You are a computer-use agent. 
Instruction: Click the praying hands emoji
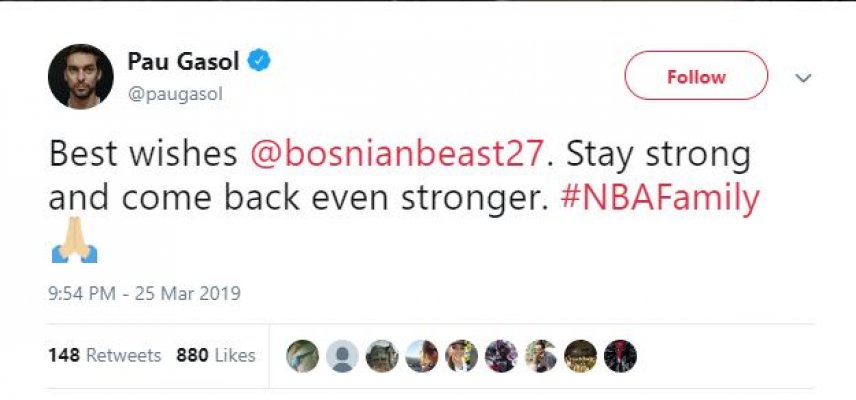(x=74, y=243)
